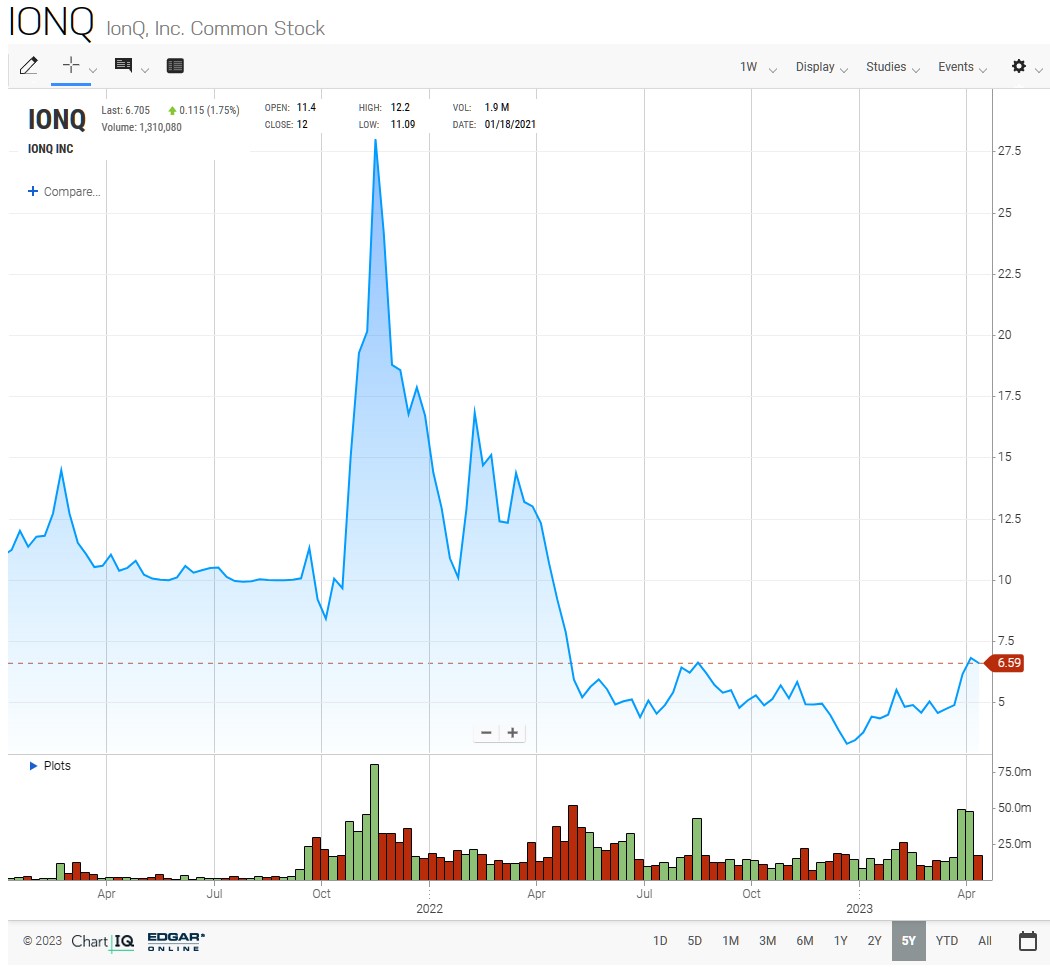Screen dimensions: 1050x969
Task: Click the 'IonQ, Inc. Common Stock' title
Action: (215, 28)
